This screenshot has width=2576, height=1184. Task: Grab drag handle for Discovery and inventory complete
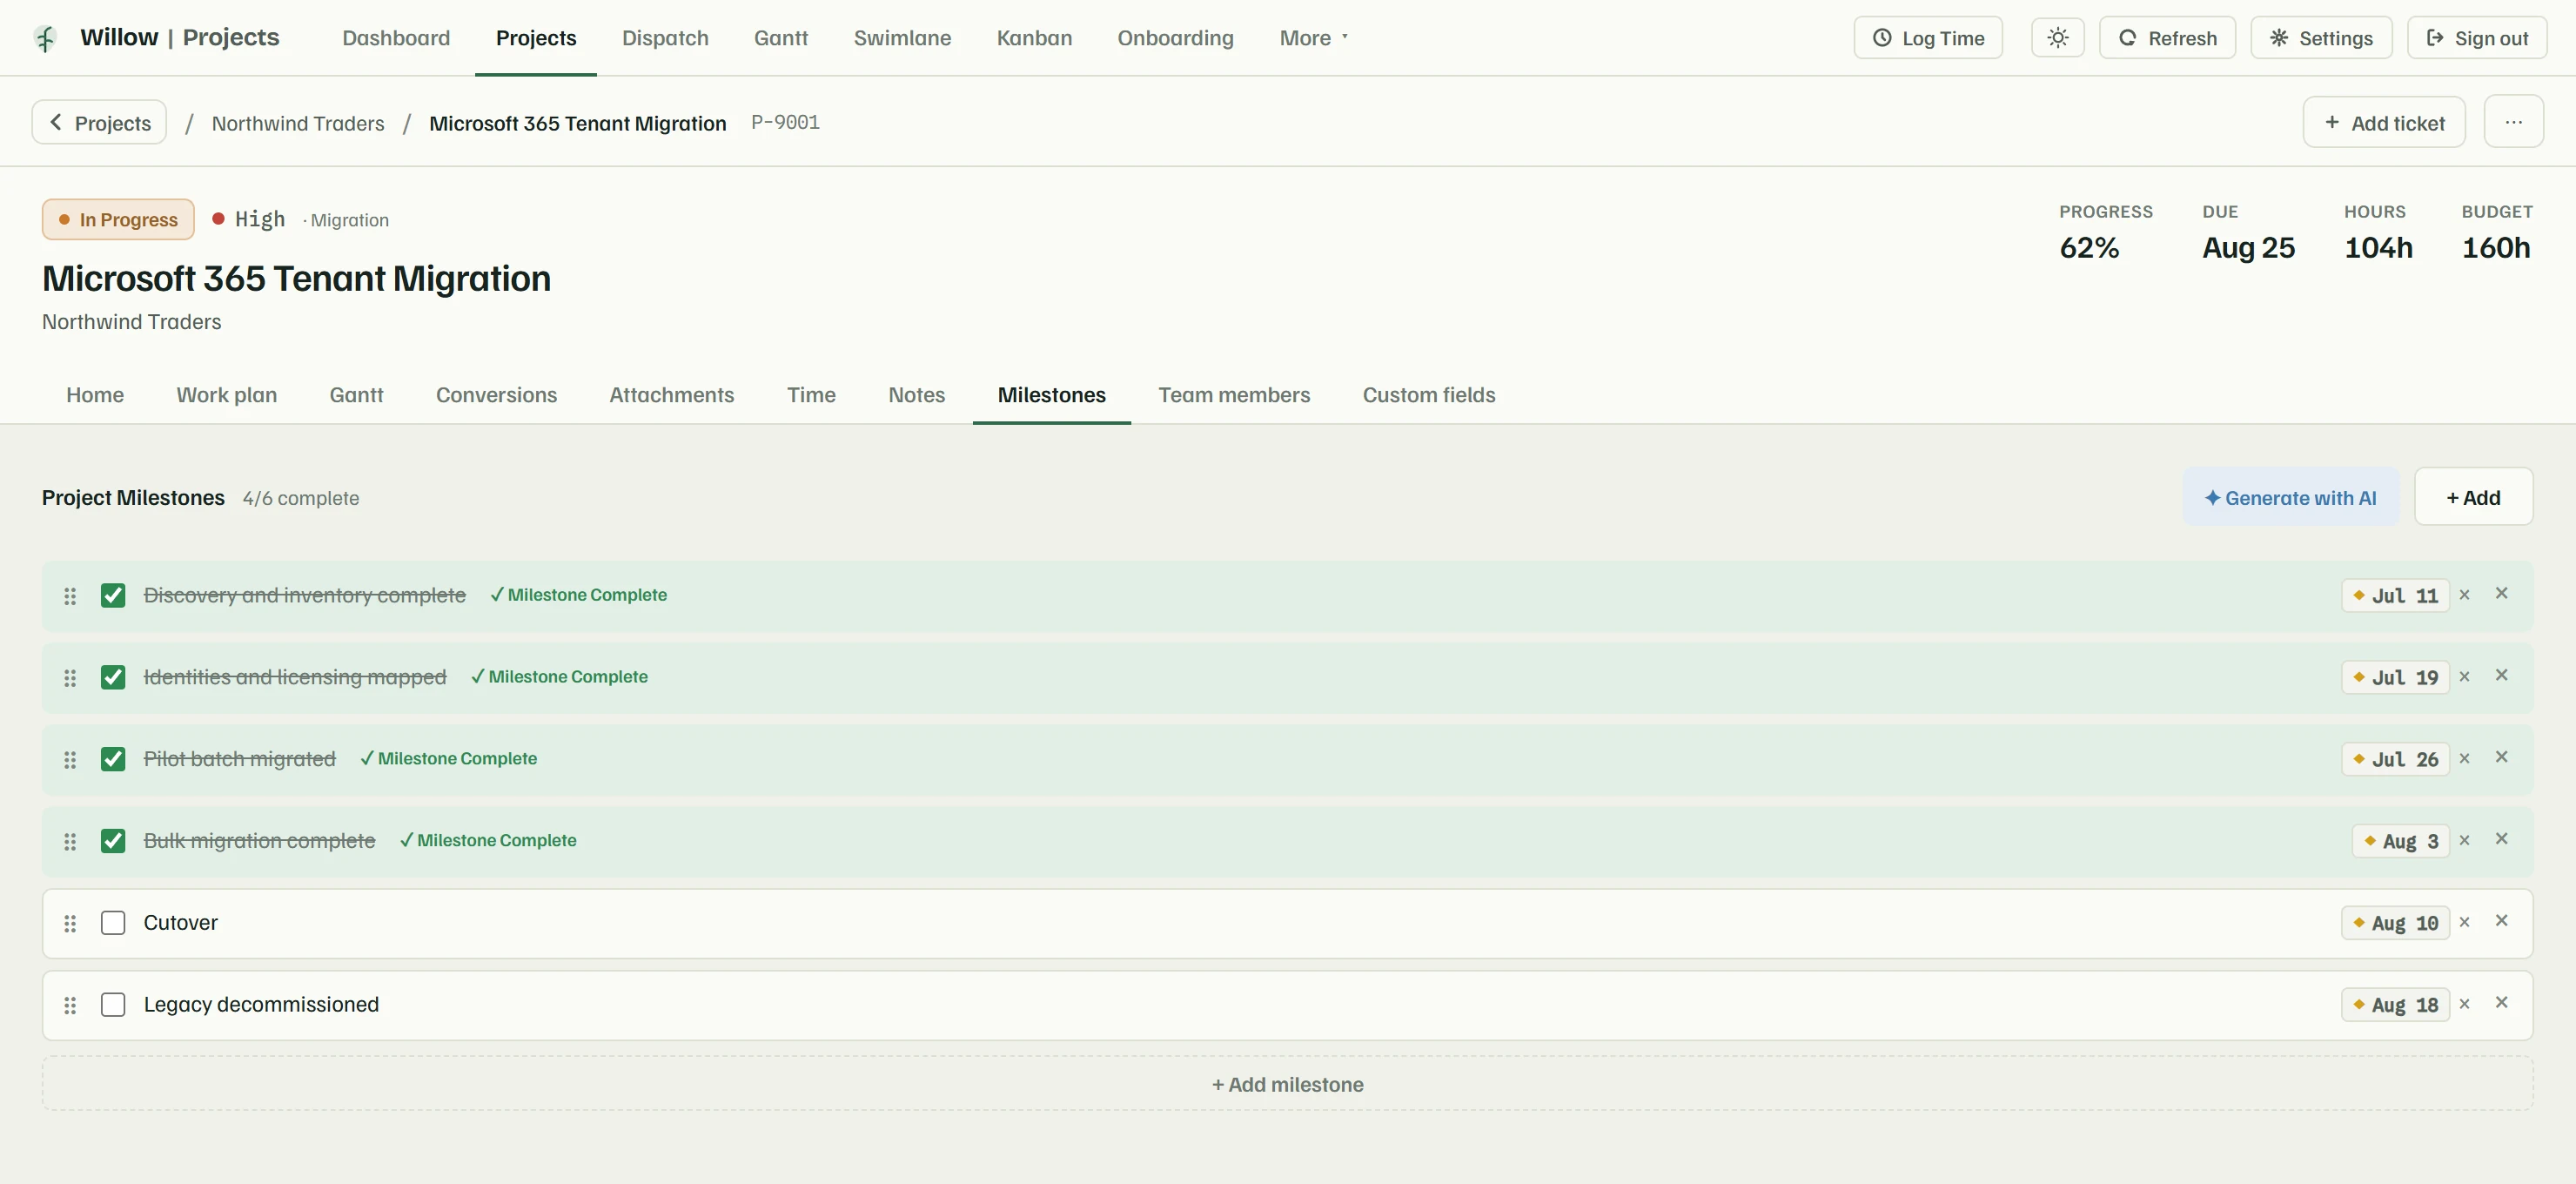click(x=70, y=596)
